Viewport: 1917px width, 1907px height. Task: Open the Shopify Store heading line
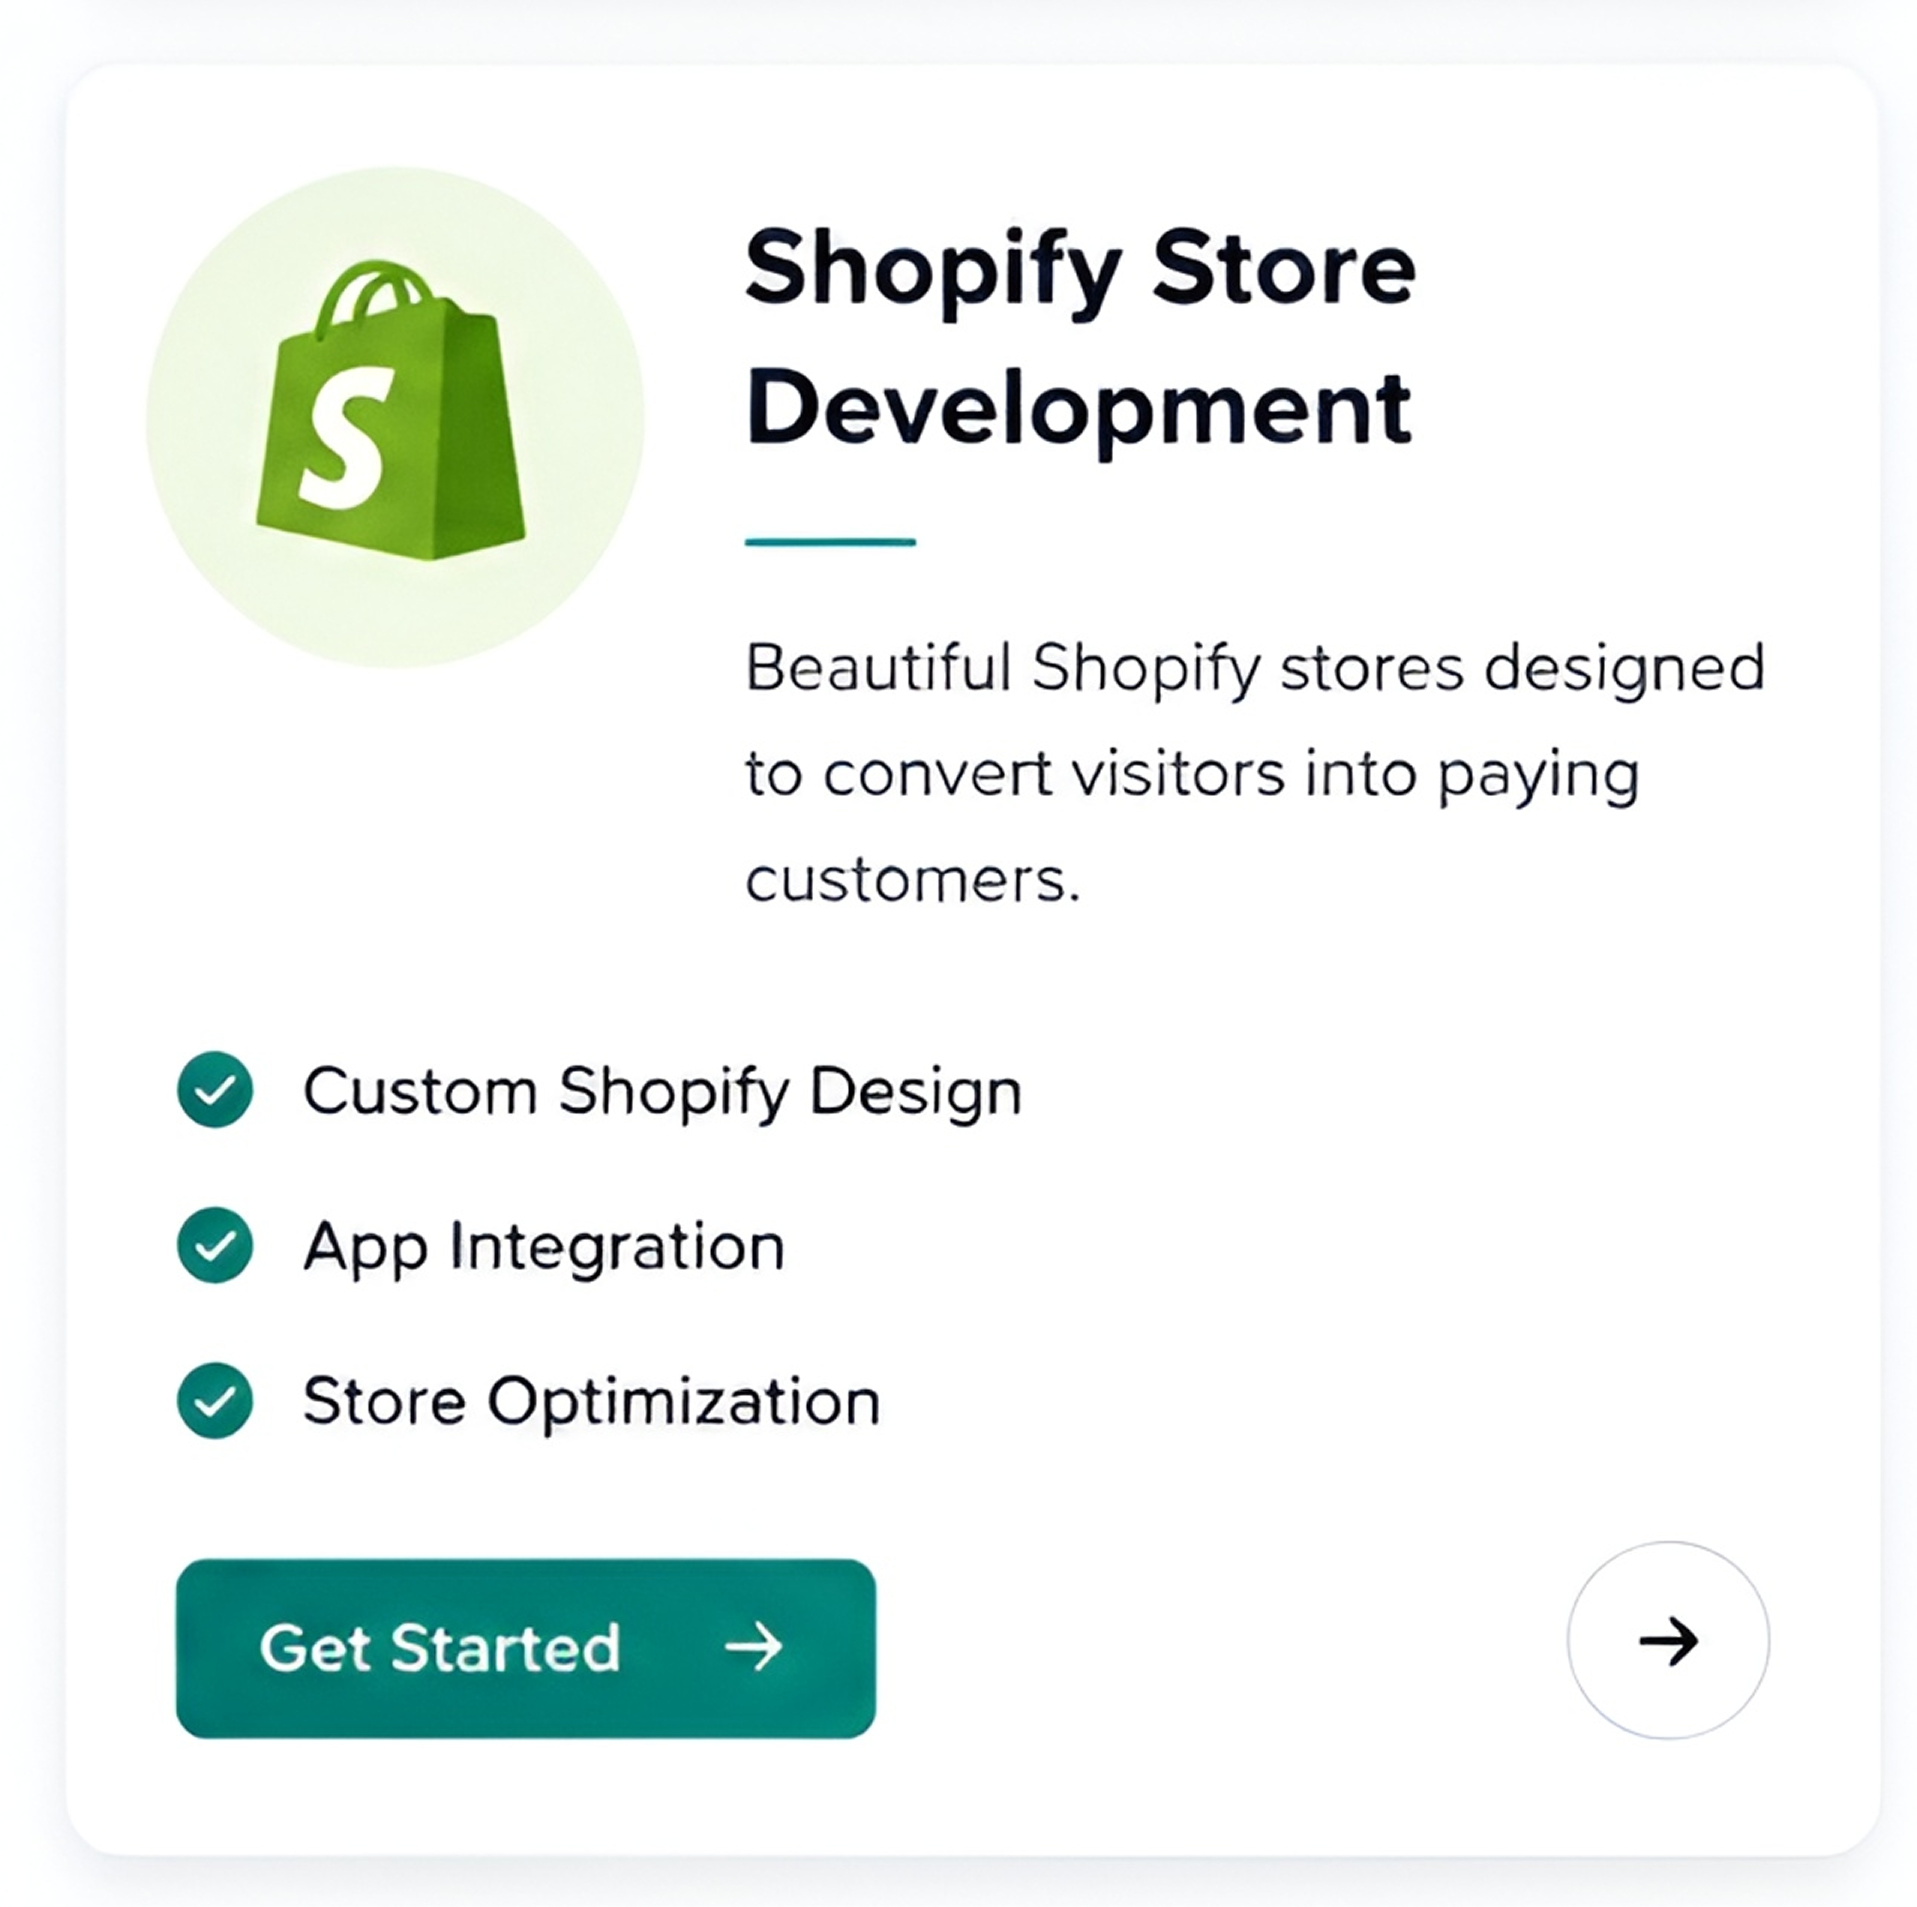coord(1080,271)
